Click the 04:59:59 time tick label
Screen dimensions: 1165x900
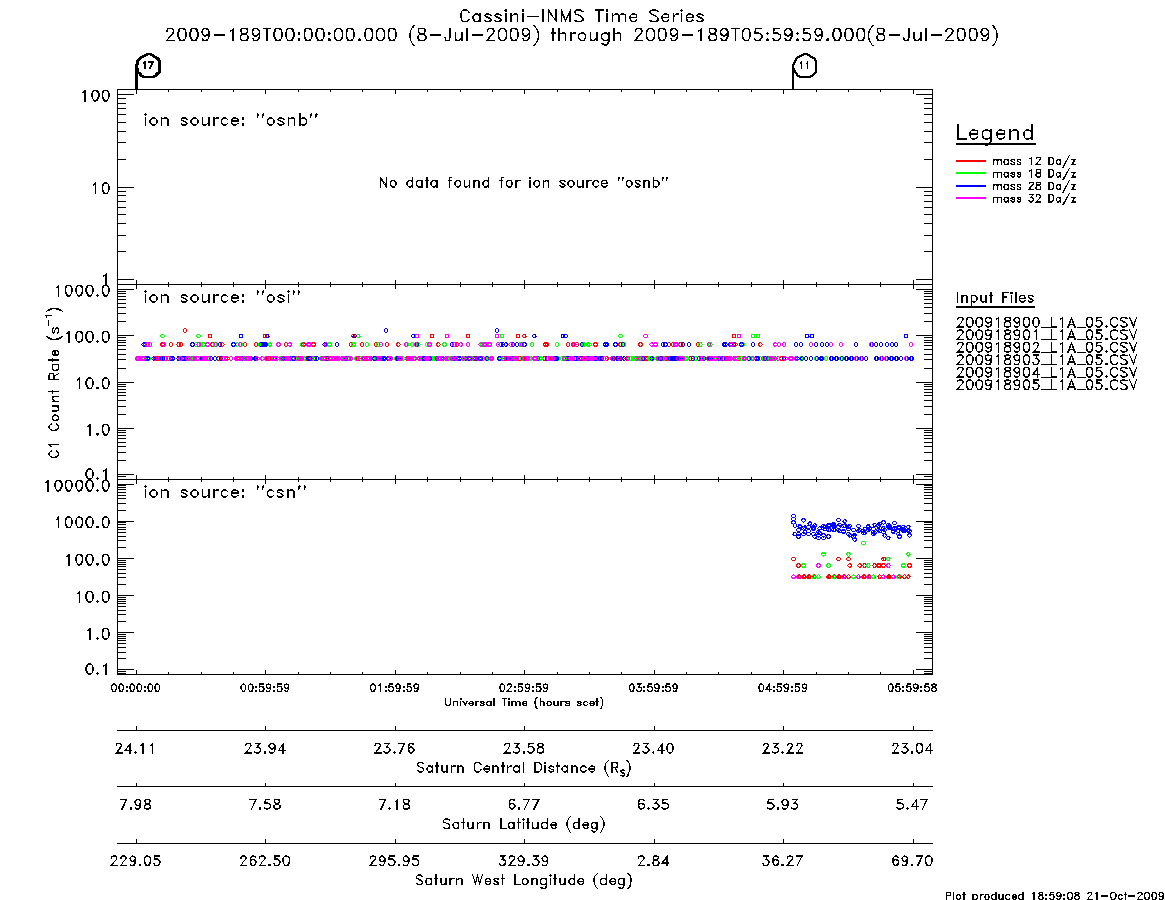782,688
